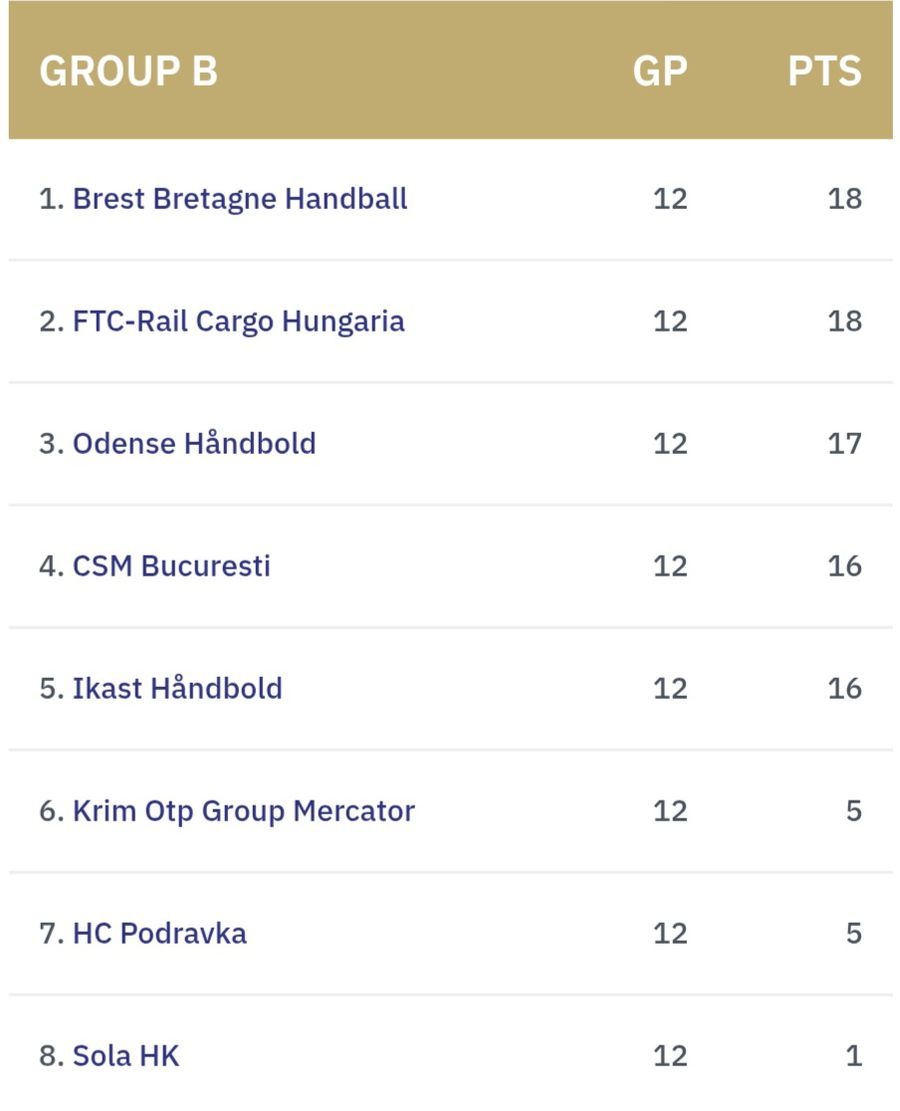Select Sola HK's 1 point value
900x1111 pixels.
coord(854,1055)
